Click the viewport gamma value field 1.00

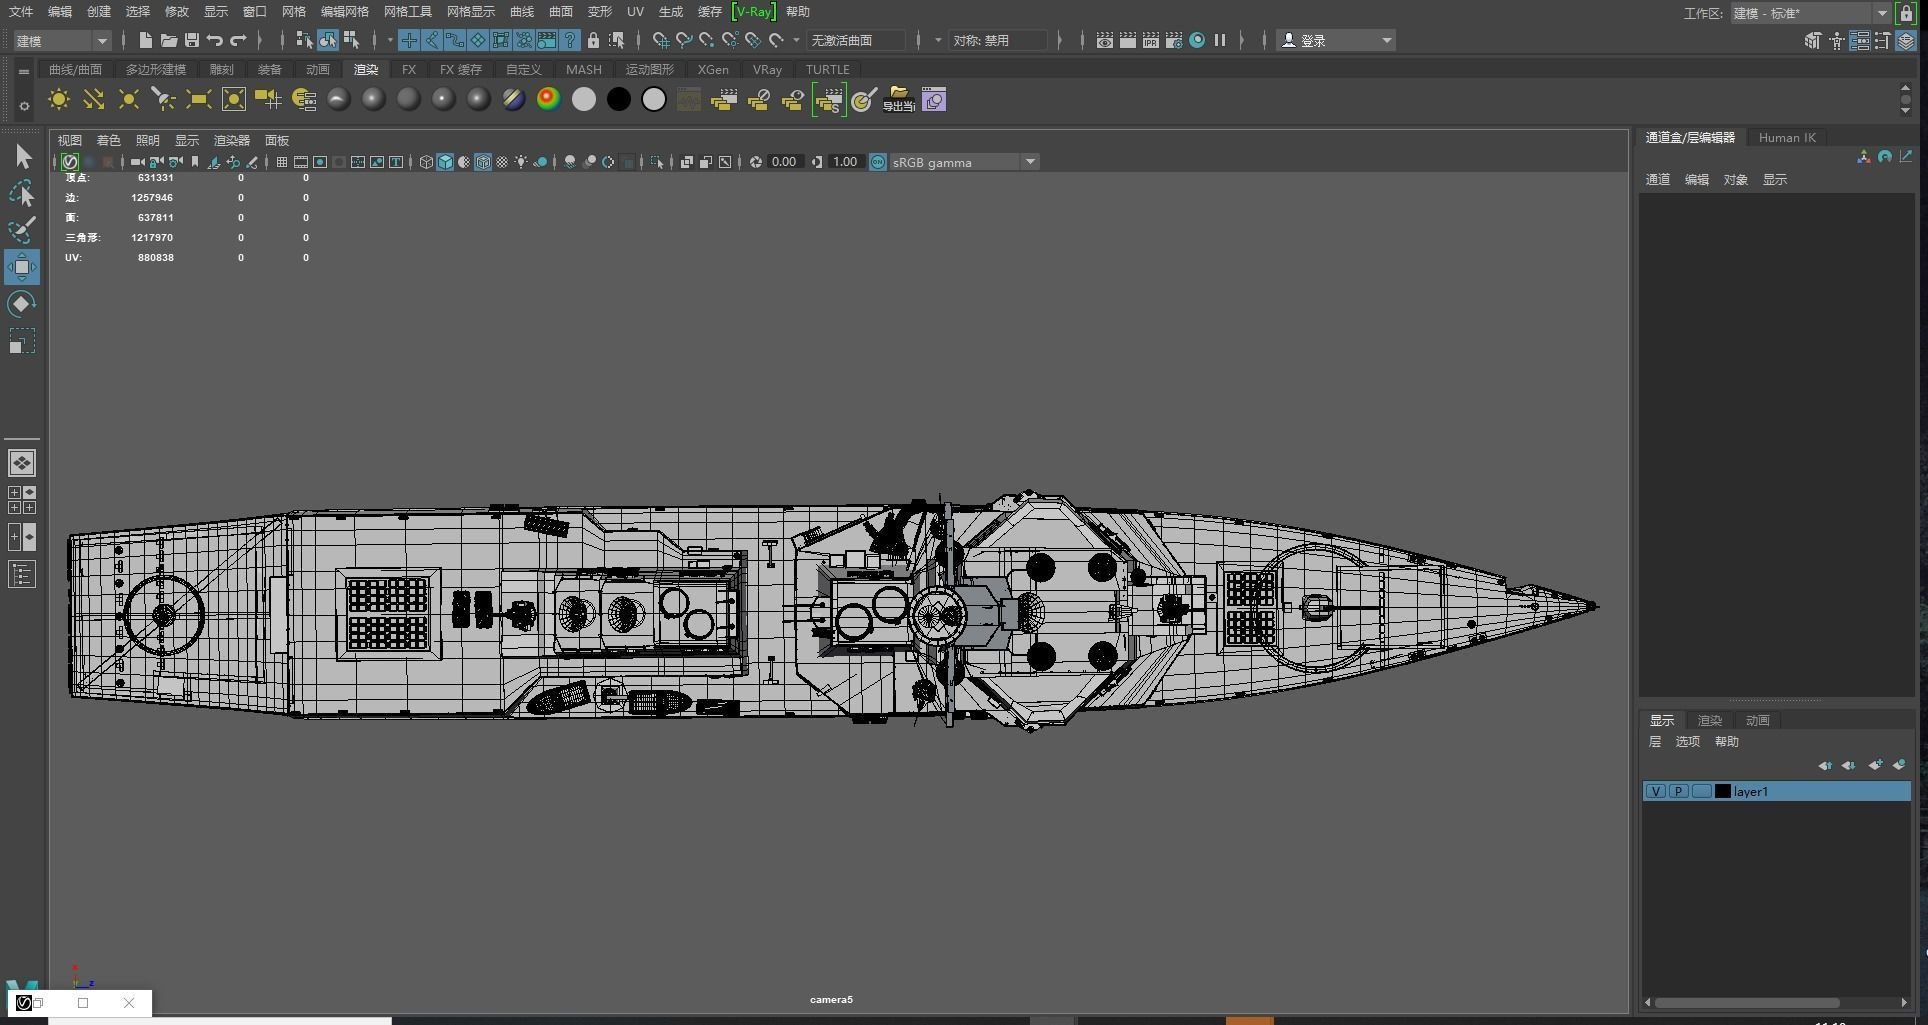845,162
